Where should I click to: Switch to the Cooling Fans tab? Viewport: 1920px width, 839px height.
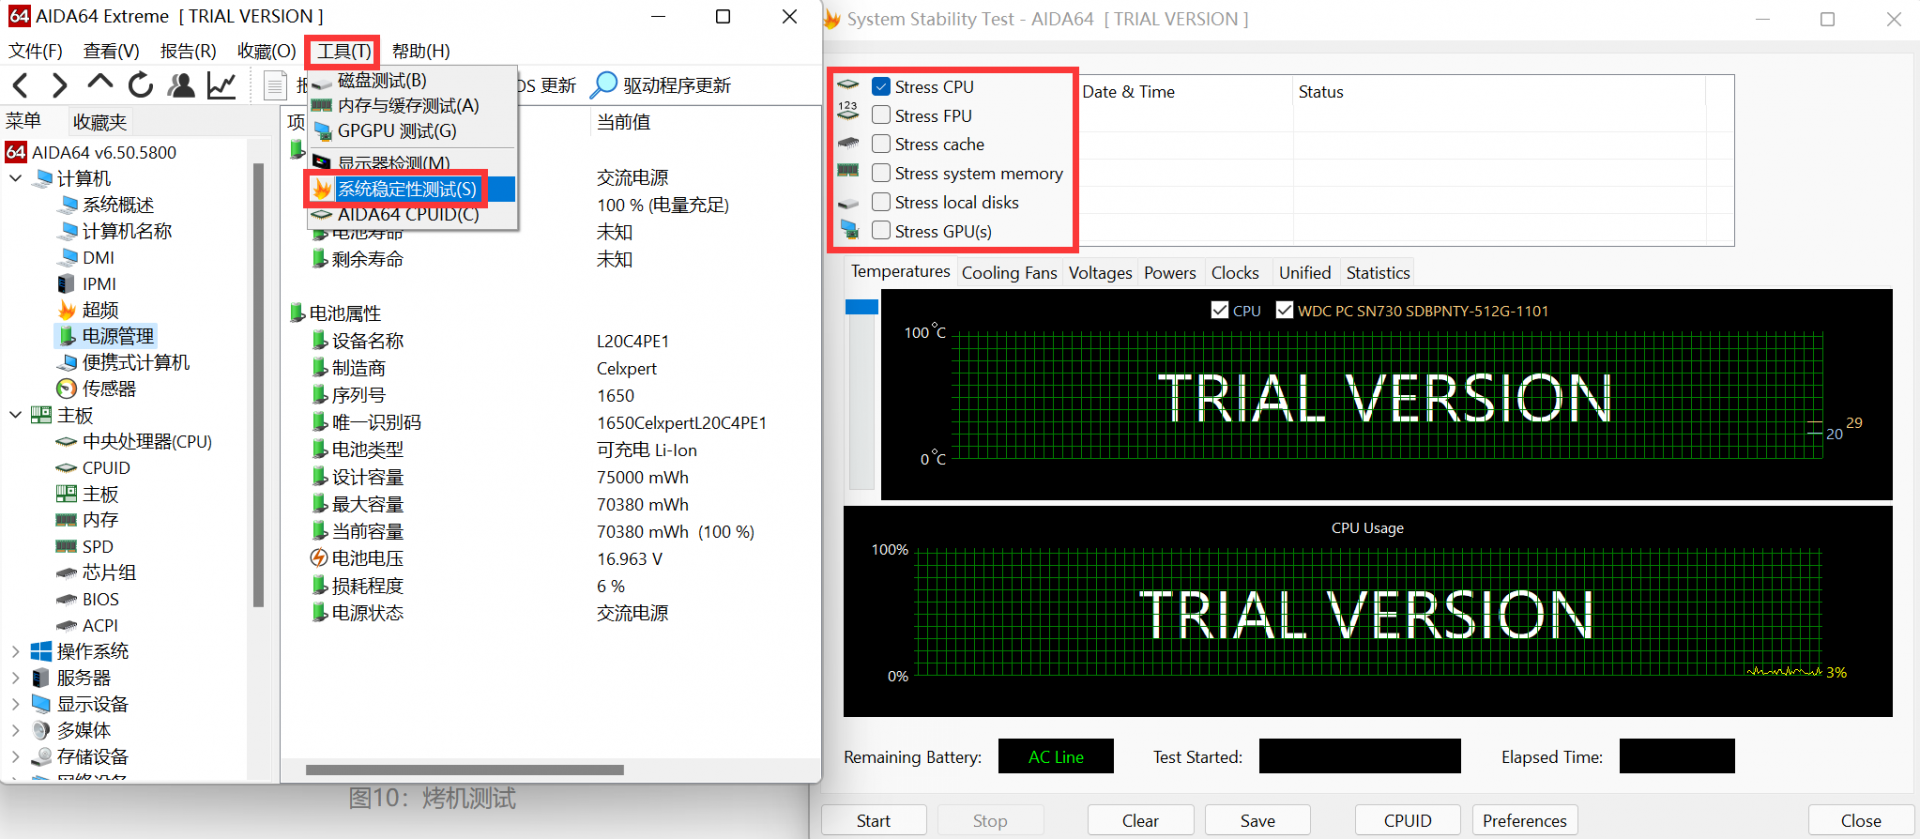(x=1008, y=273)
